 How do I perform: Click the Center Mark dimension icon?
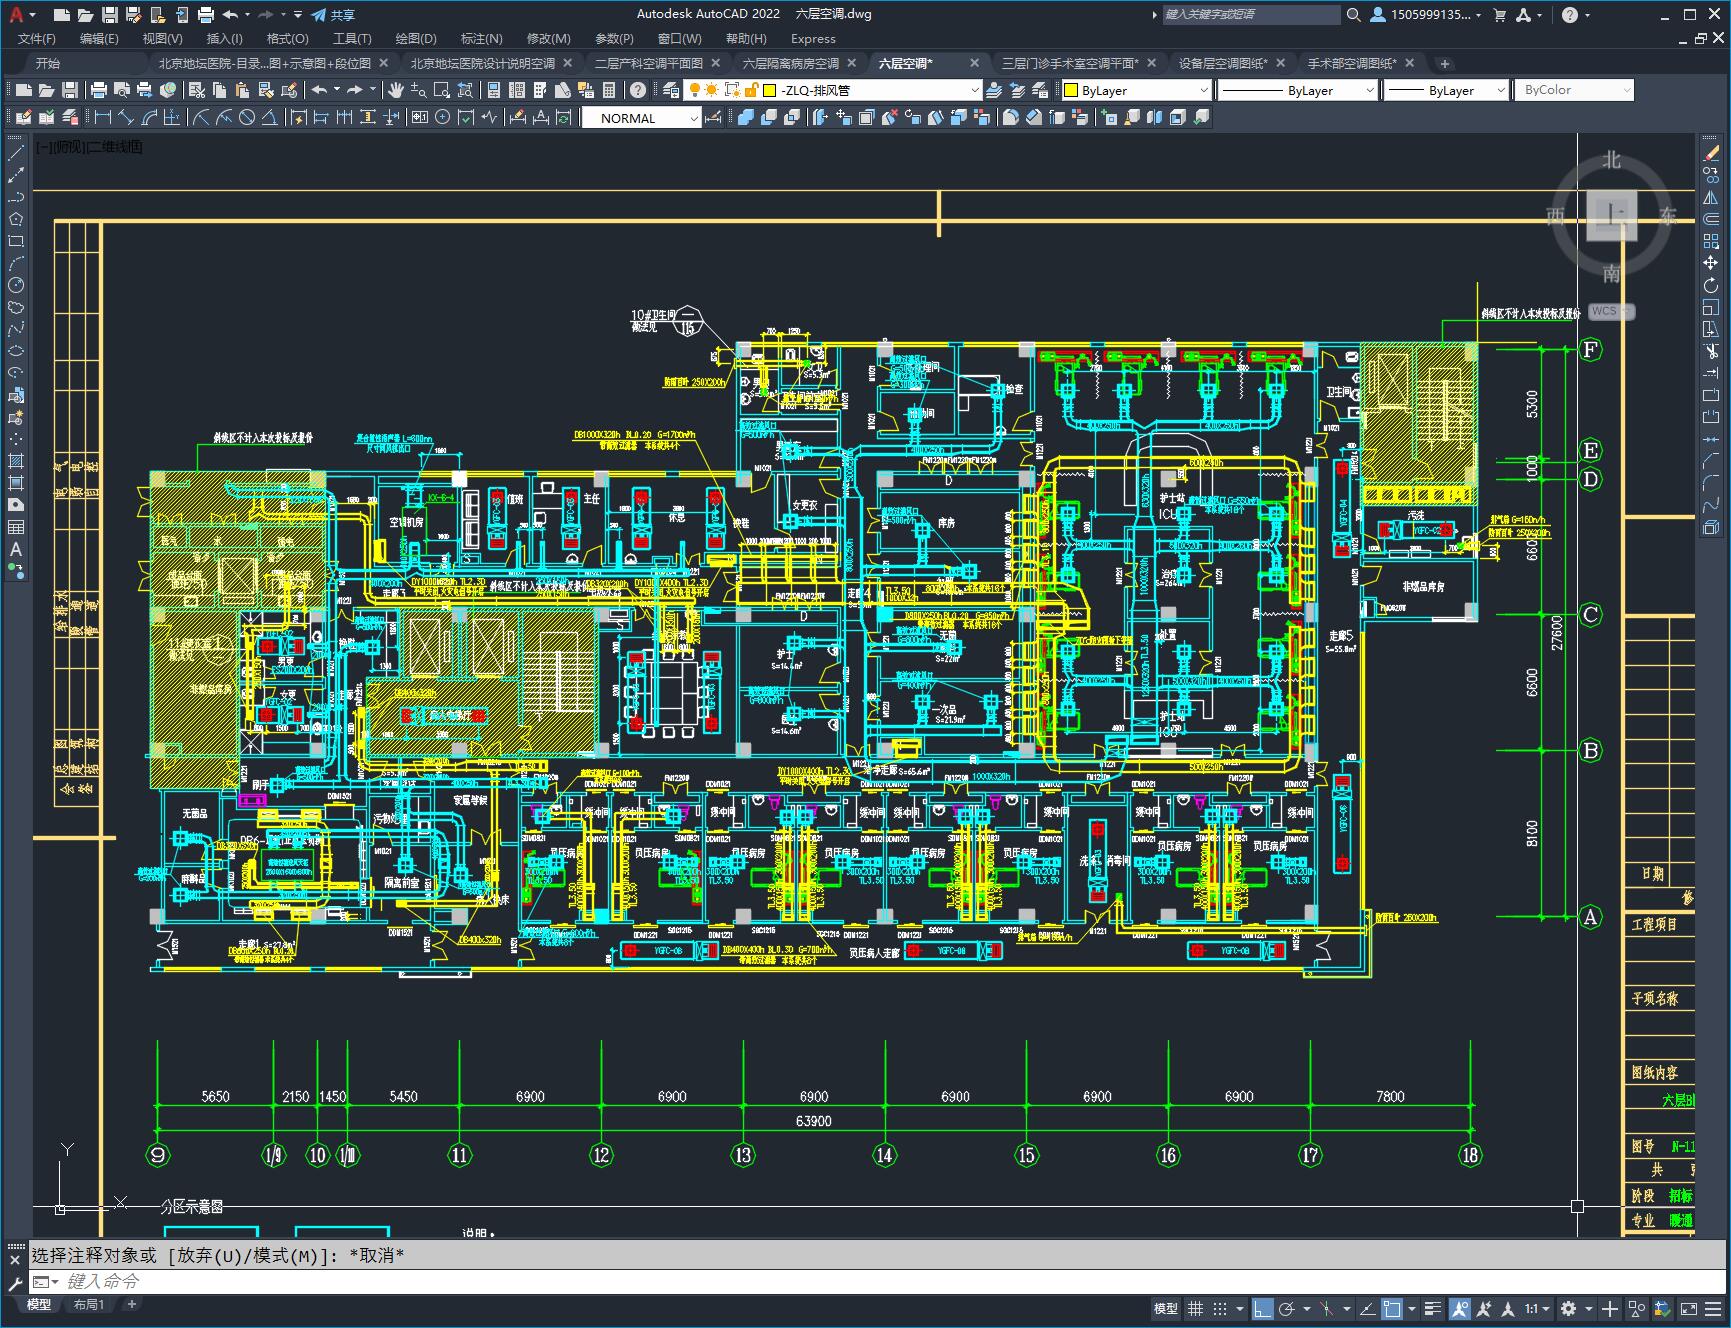point(443,117)
